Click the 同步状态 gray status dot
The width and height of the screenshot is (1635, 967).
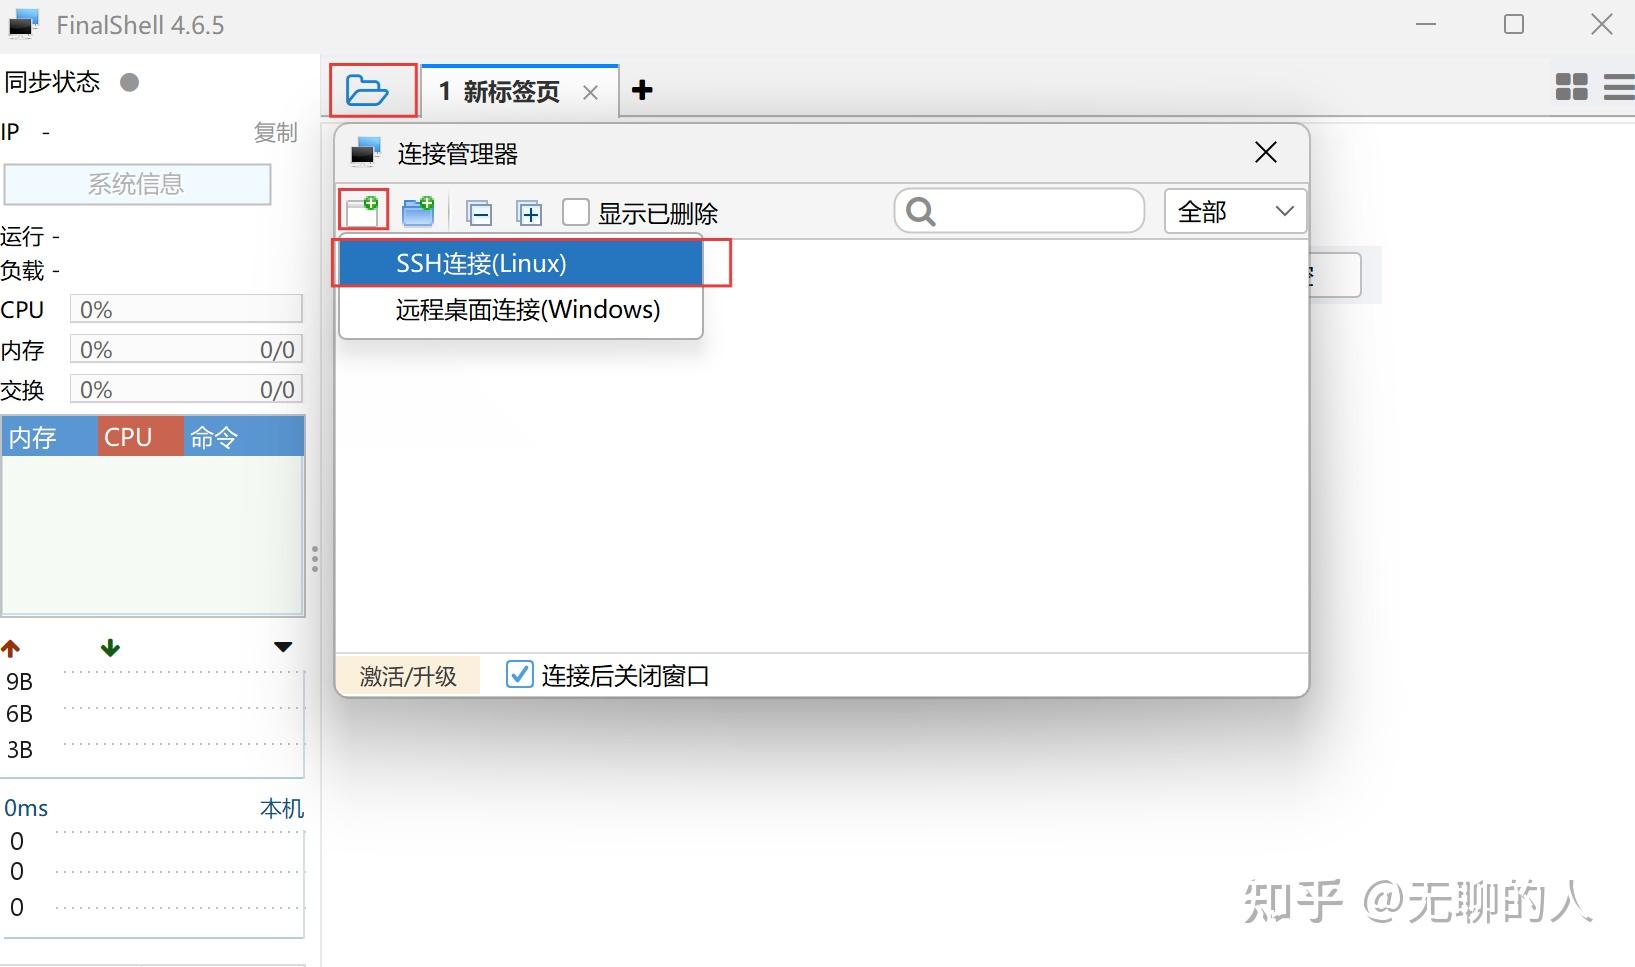[129, 82]
